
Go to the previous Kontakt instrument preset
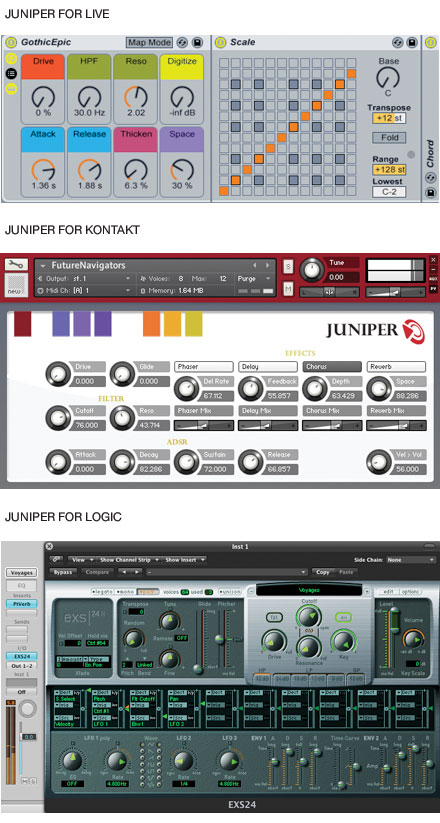click(x=255, y=266)
